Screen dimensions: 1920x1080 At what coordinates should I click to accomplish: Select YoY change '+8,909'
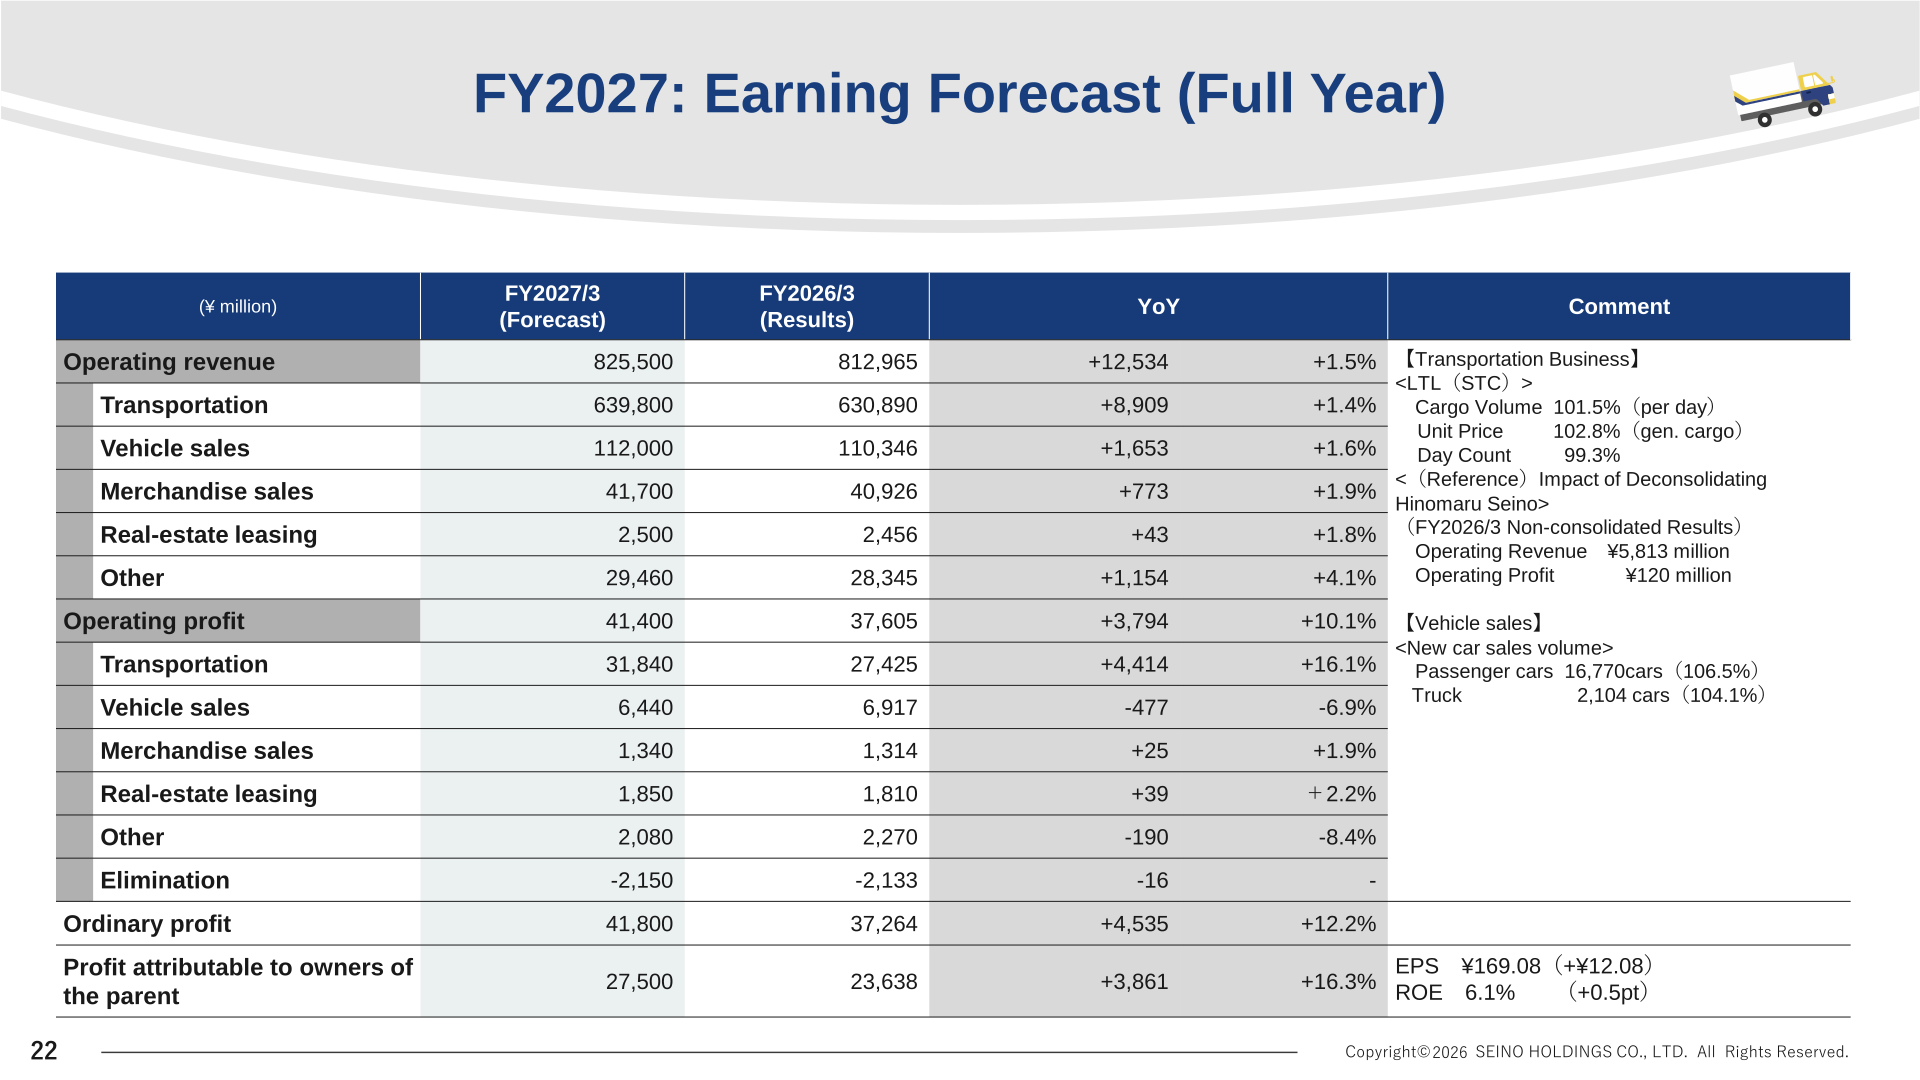(x=1134, y=405)
